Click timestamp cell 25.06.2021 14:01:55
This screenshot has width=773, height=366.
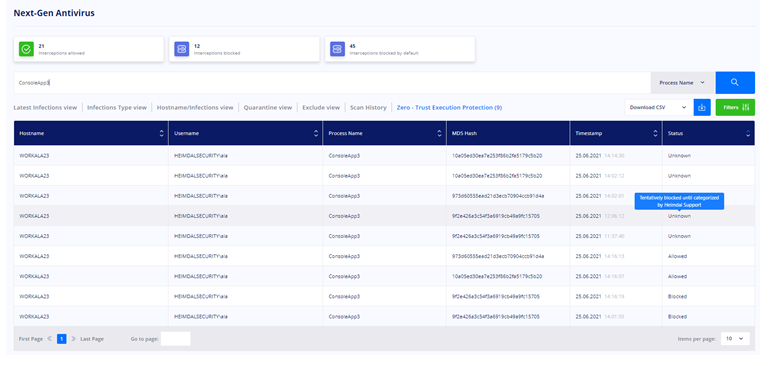click(600, 317)
